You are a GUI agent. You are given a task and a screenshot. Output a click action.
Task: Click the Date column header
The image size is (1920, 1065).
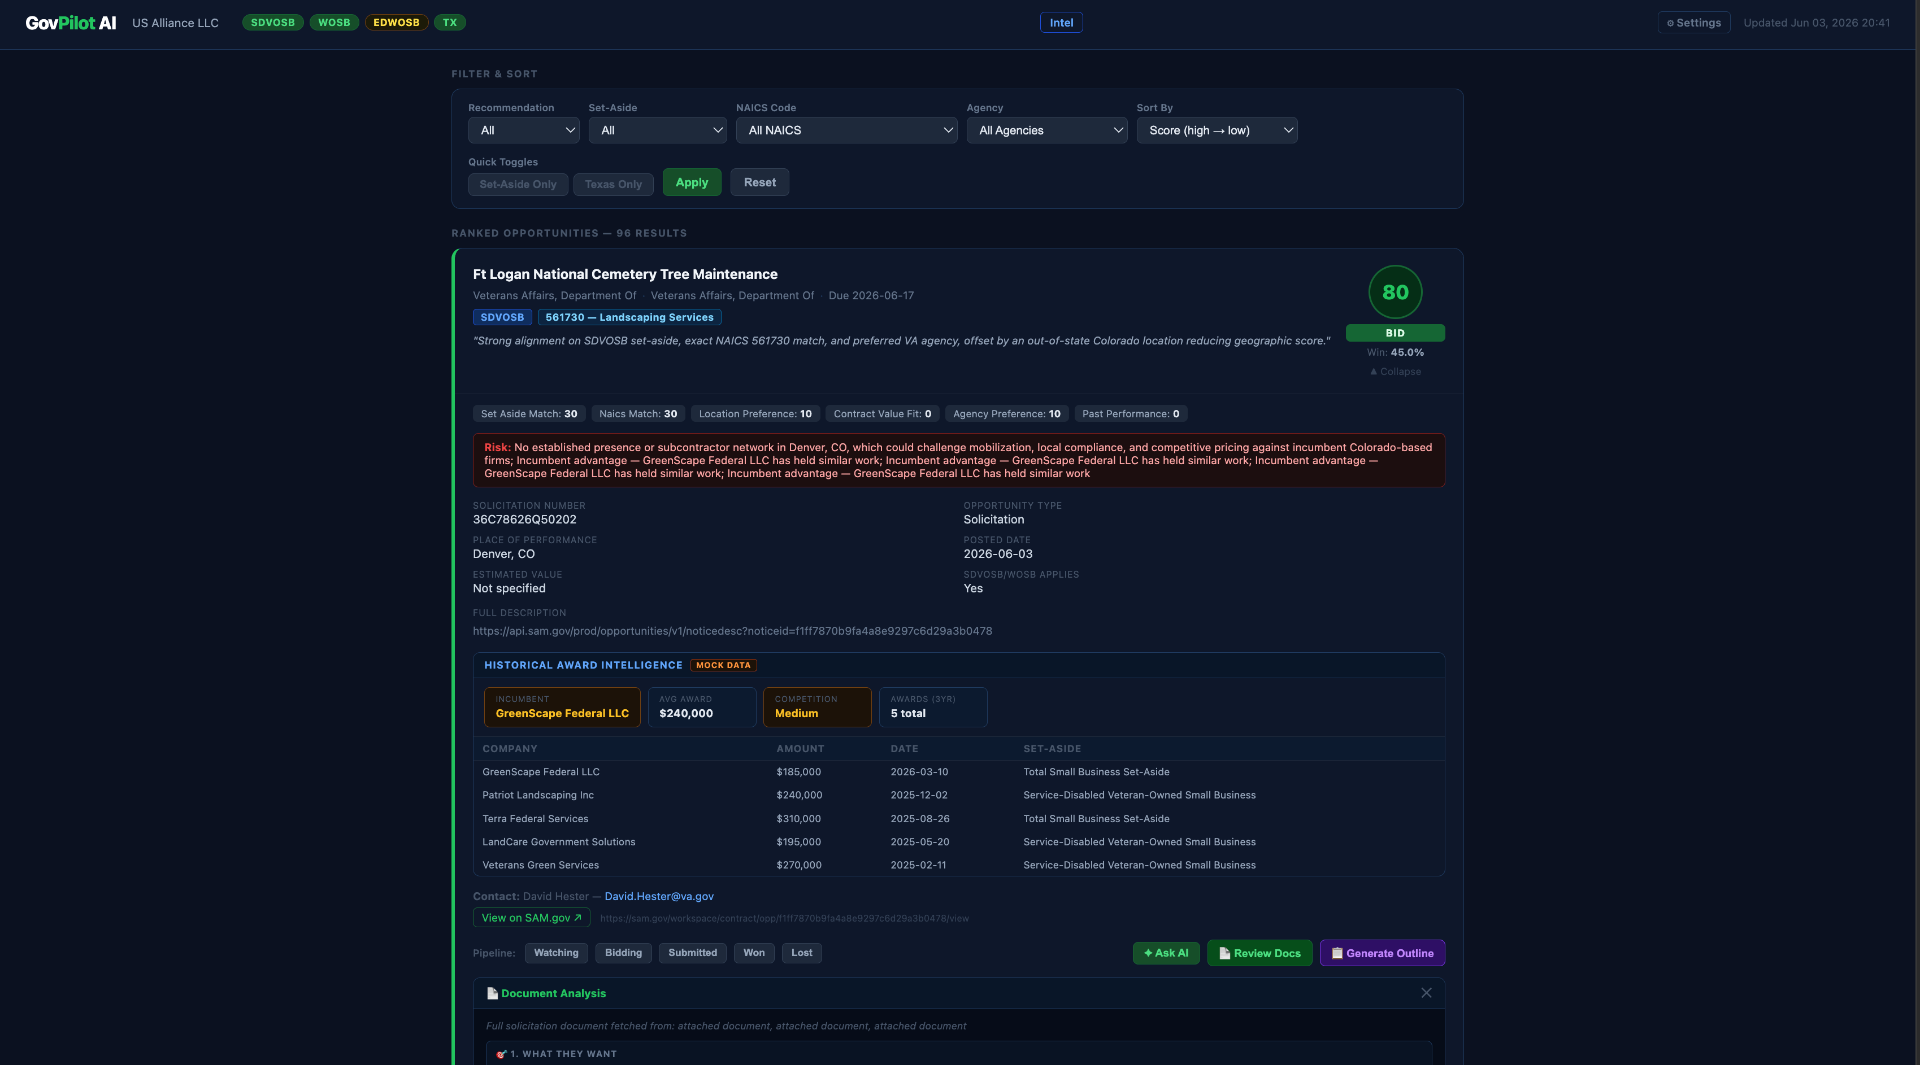(904, 749)
